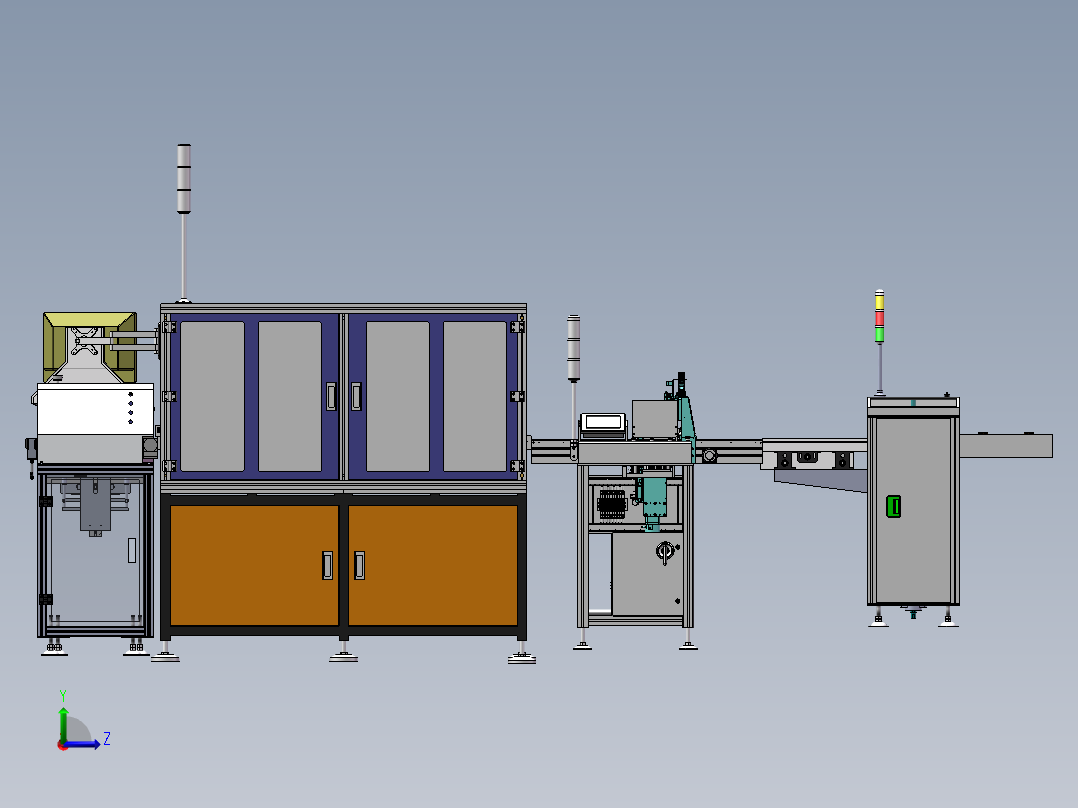The image size is (1078, 808).
Task: Select the dark mechanism inside the left enclosure
Action: tap(95, 507)
